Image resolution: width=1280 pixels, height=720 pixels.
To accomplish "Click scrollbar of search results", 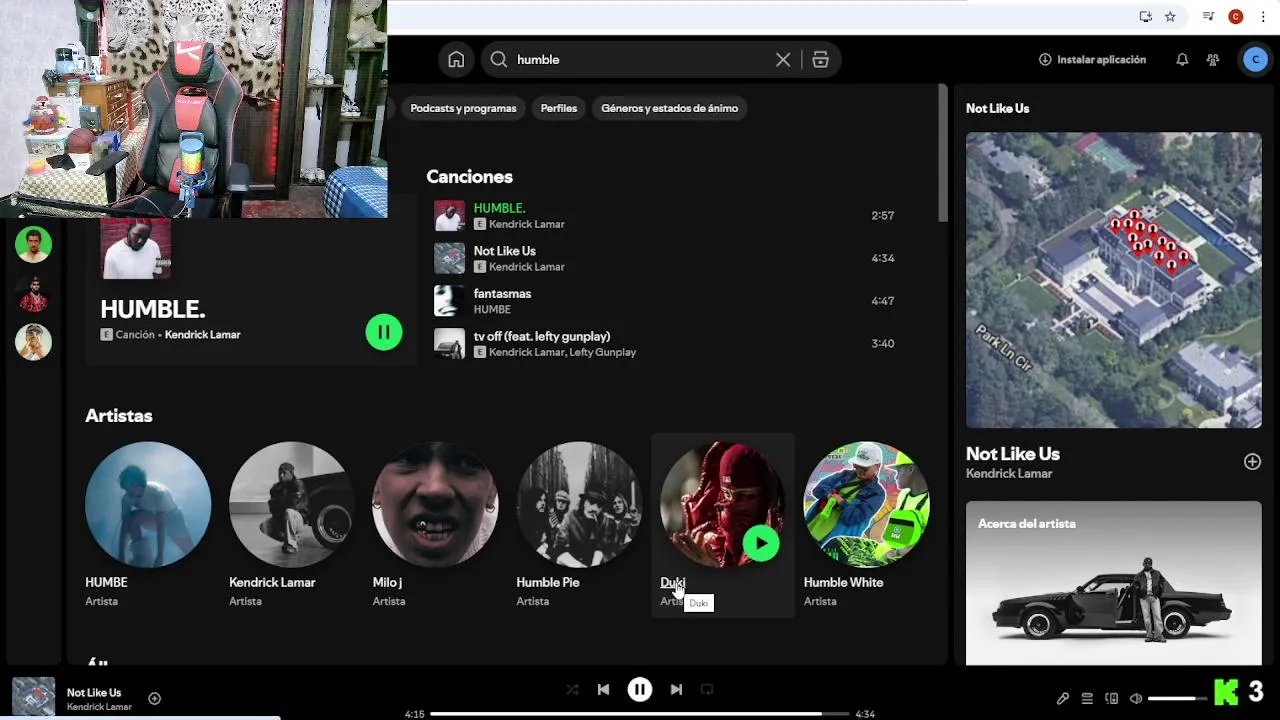I will coord(942,153).
